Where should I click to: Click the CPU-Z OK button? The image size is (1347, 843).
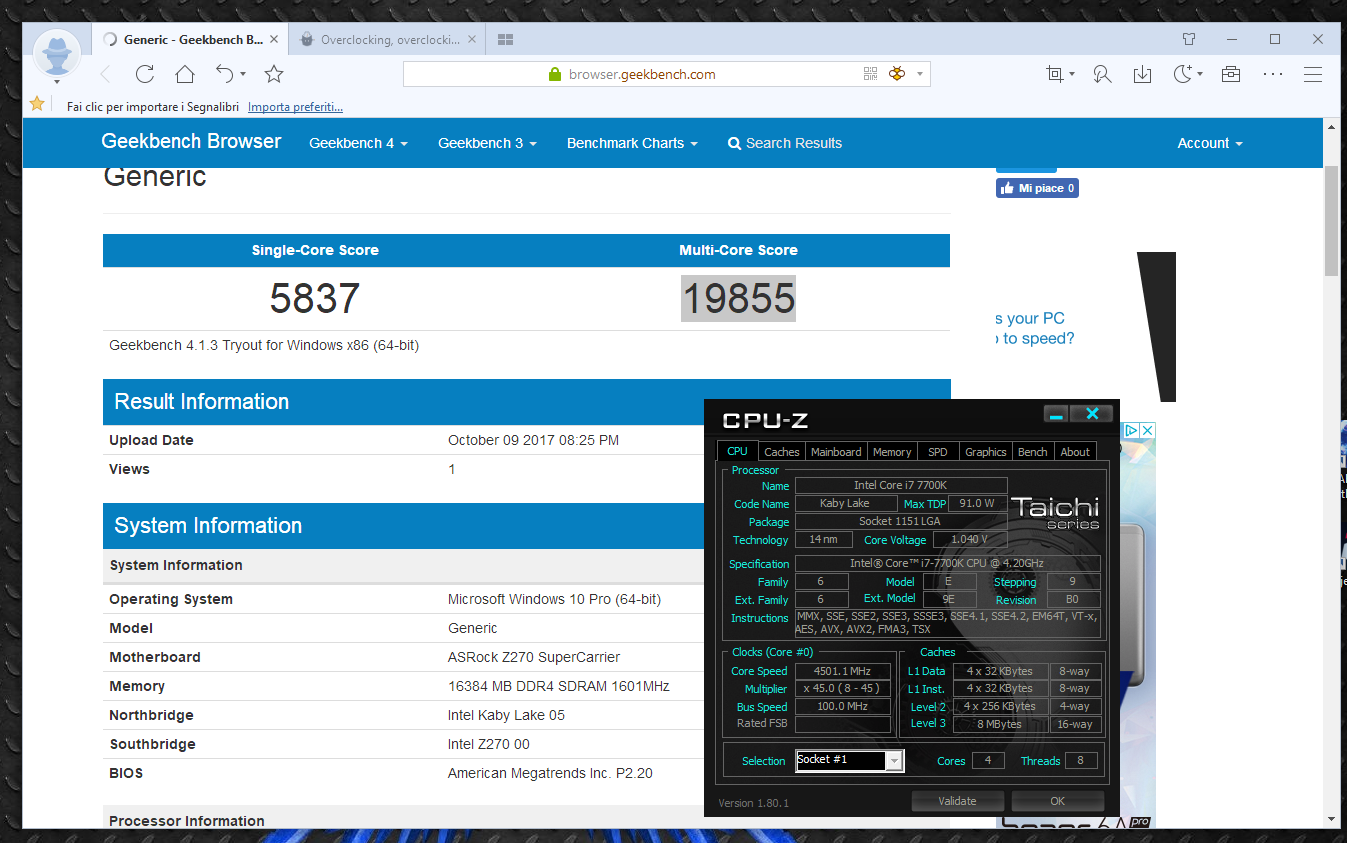(1058, 801)
